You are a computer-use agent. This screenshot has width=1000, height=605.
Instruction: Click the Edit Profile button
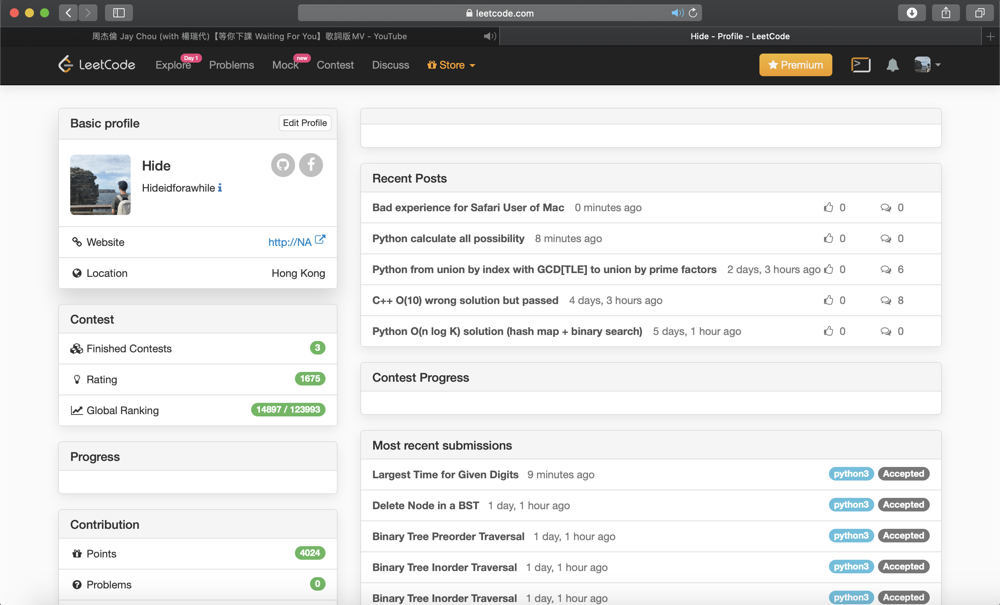click(x=305, y=122)
